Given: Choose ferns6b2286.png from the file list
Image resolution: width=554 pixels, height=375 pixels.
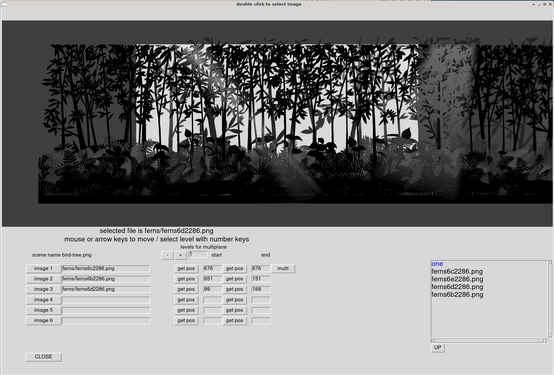Looking at the screenshot, I should pyautogui.click(x=457, y=295).
